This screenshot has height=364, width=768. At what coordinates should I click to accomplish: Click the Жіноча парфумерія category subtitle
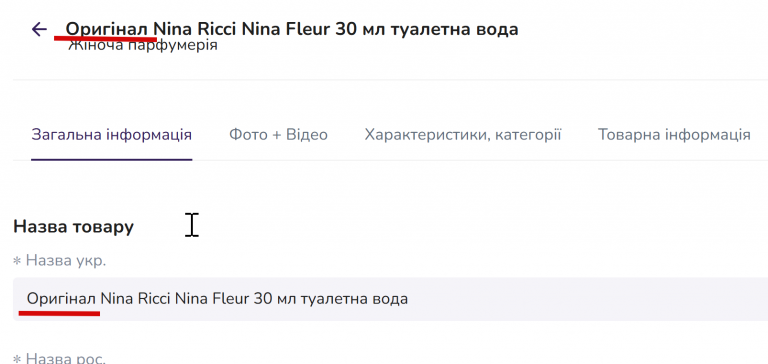[143, 46]
